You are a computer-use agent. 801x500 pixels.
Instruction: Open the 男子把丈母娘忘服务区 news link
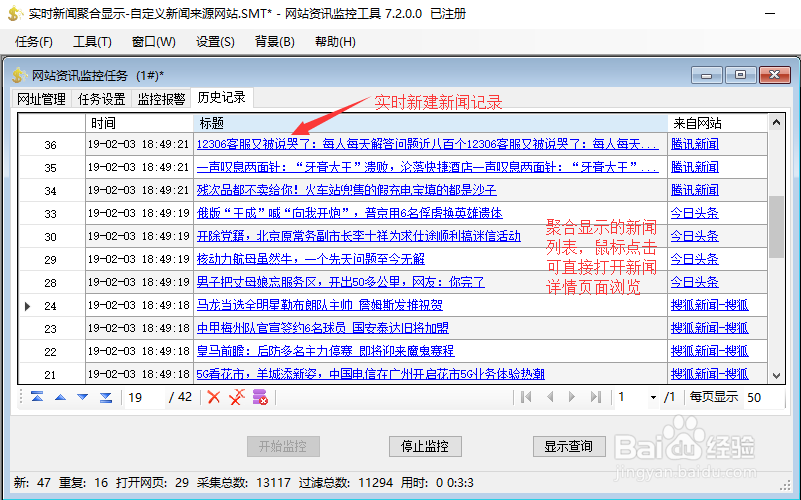(x=341, y=282)
